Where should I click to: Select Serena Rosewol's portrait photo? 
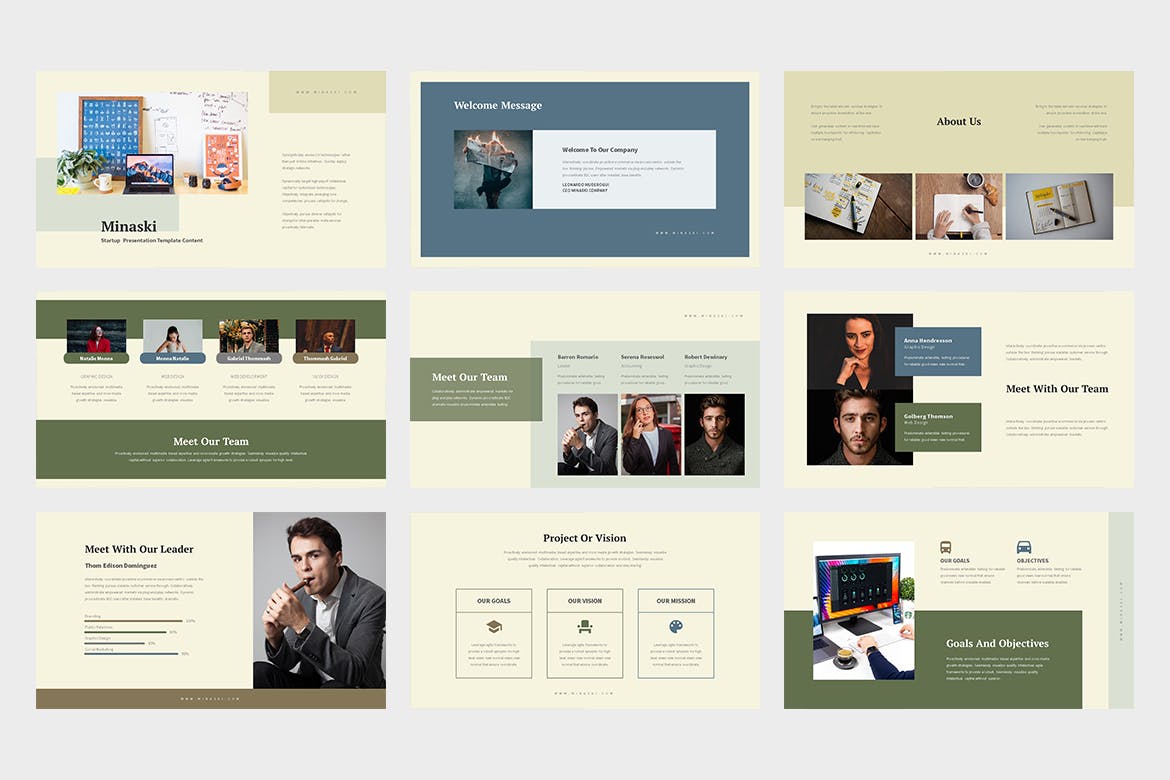click(651, 434)
